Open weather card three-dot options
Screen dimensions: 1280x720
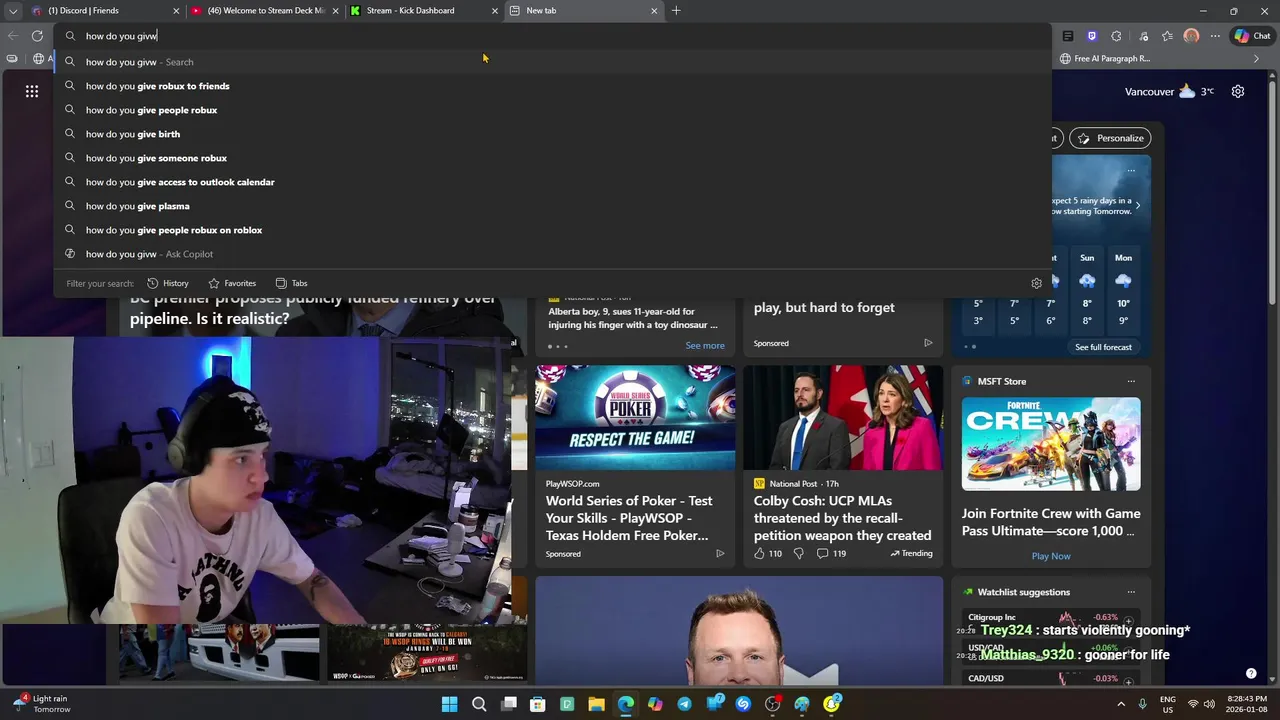pos(1131,170)
